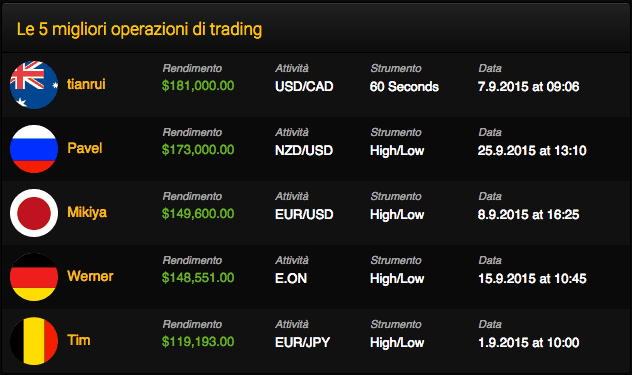The image size is (632, 375).
Task: Click the $173,000.00 return amount
Action: 198,150
